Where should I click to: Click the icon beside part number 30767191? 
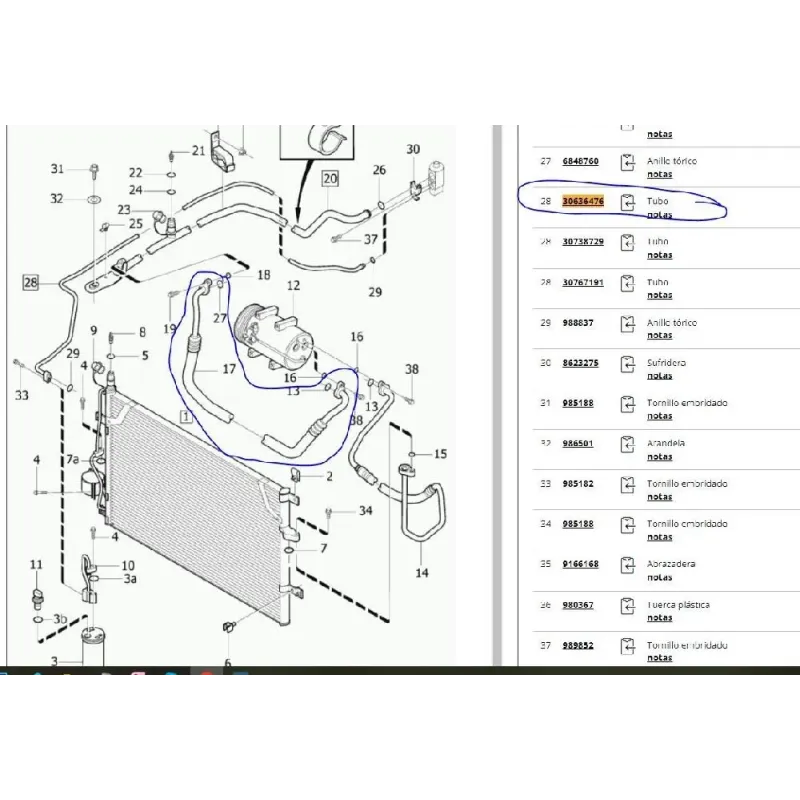[628, 283]
